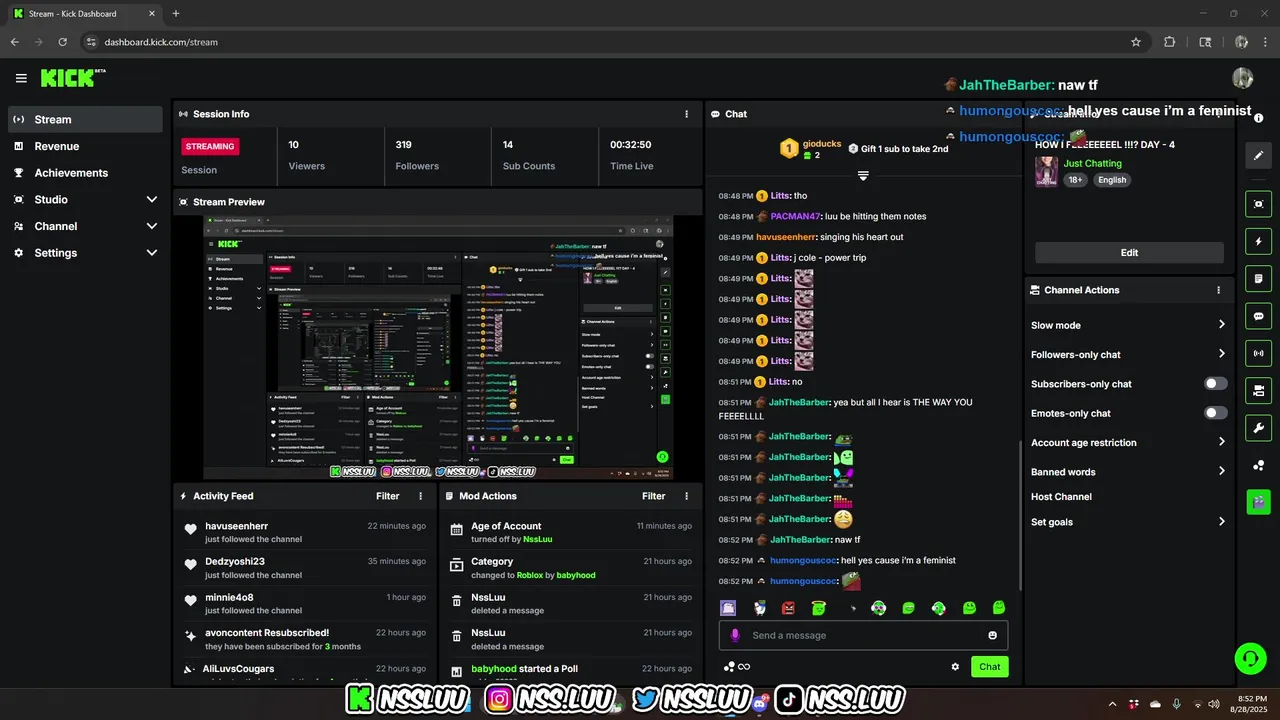Click the channel actions widget icon in right sidebar

(1258, 390)
